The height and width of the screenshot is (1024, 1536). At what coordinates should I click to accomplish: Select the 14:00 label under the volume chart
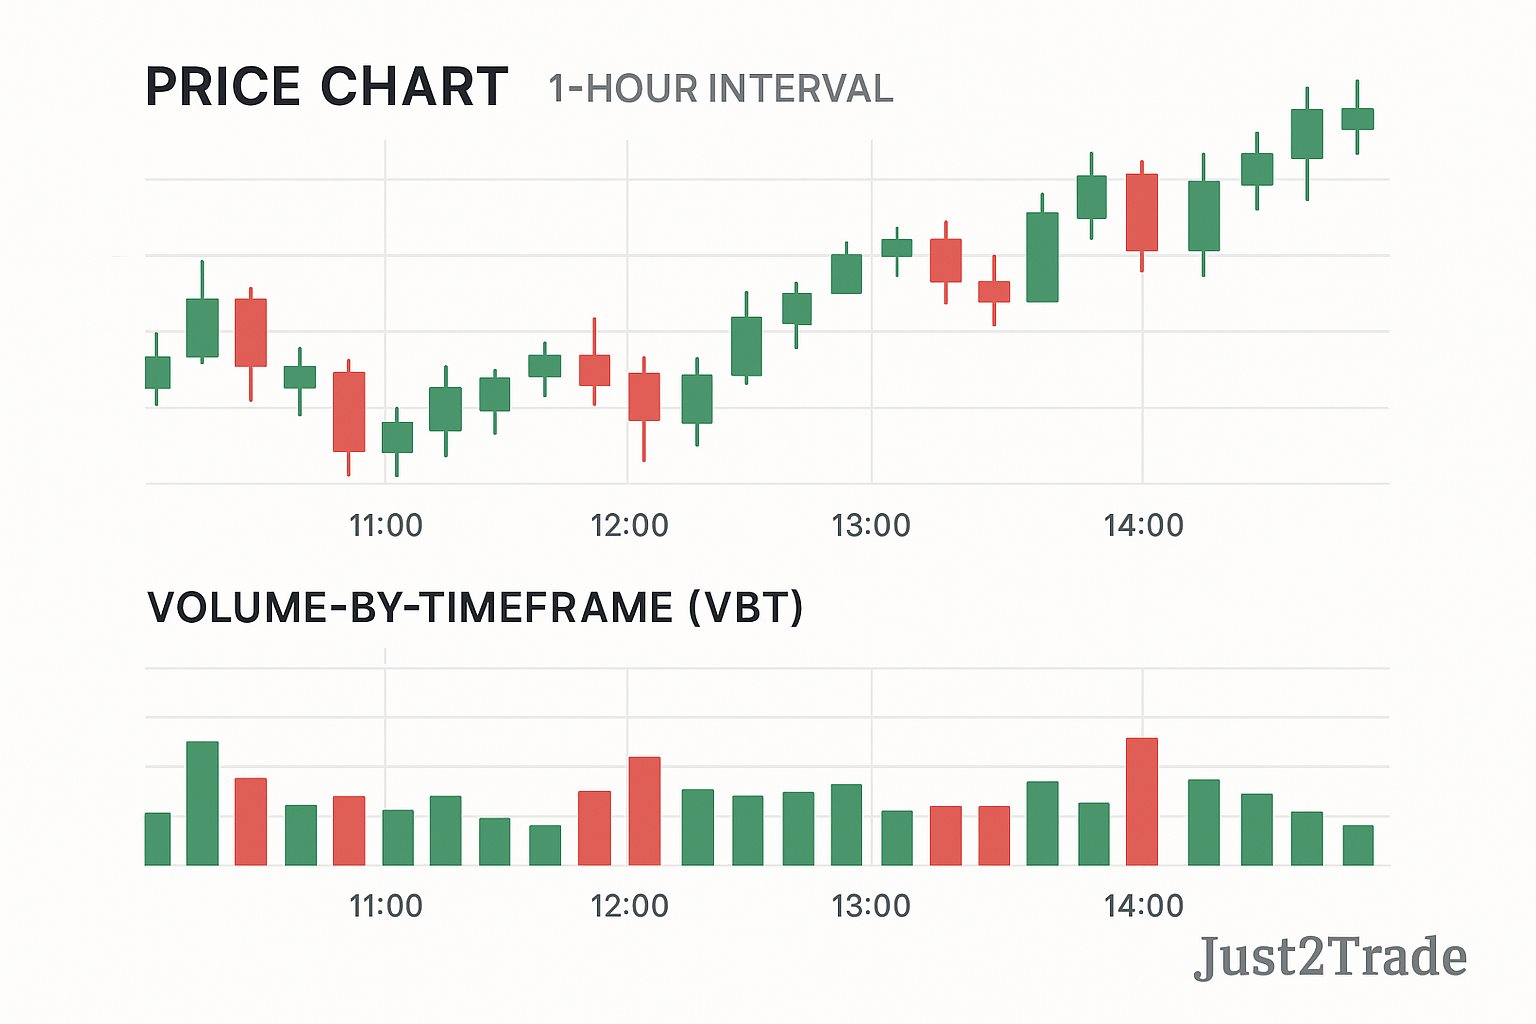(1143, 906)
